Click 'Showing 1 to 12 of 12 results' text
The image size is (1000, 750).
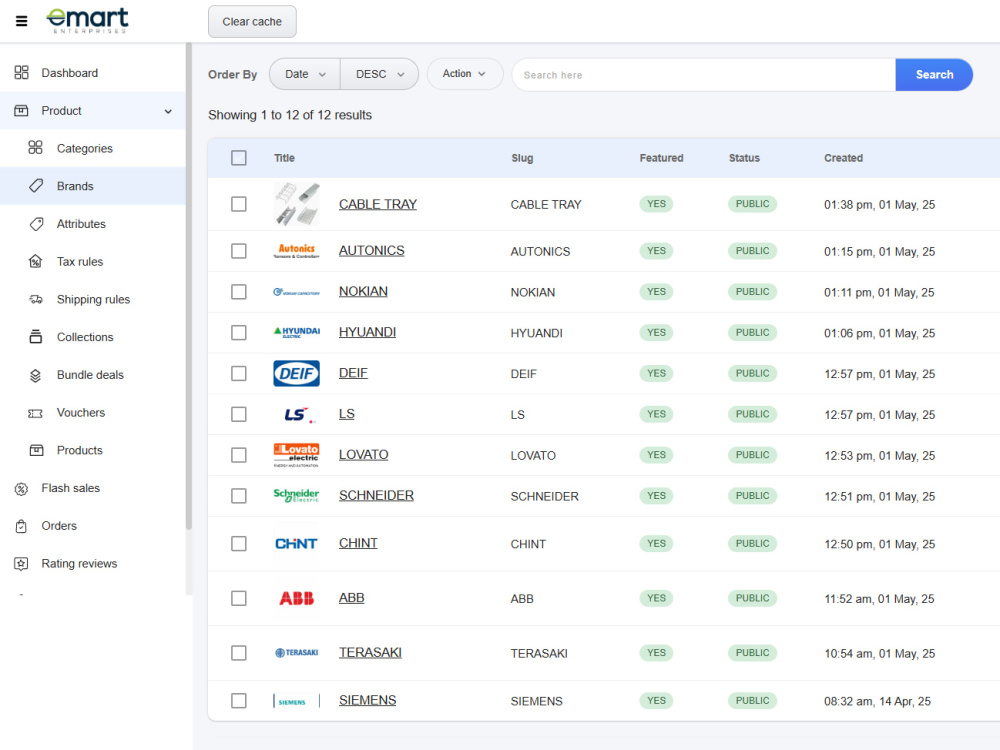pyautogui.click(x=290, y=115)
